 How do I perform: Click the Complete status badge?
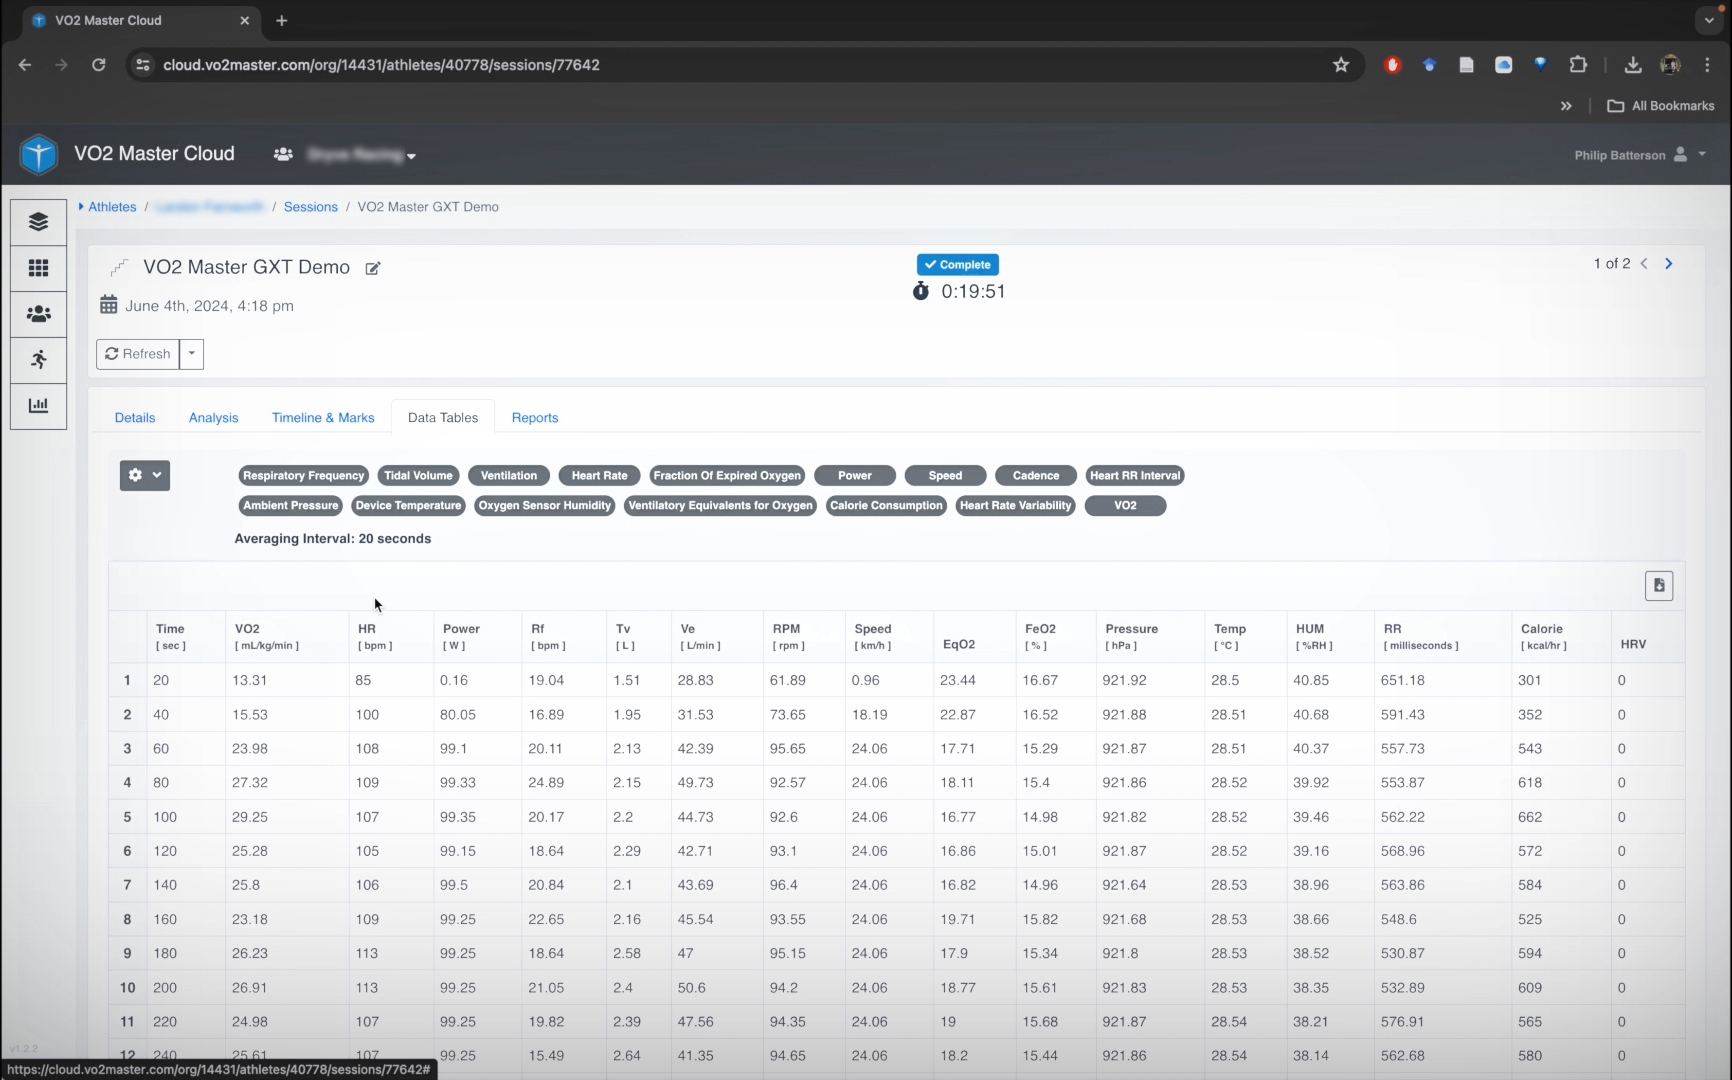click(x=958, y=265)
